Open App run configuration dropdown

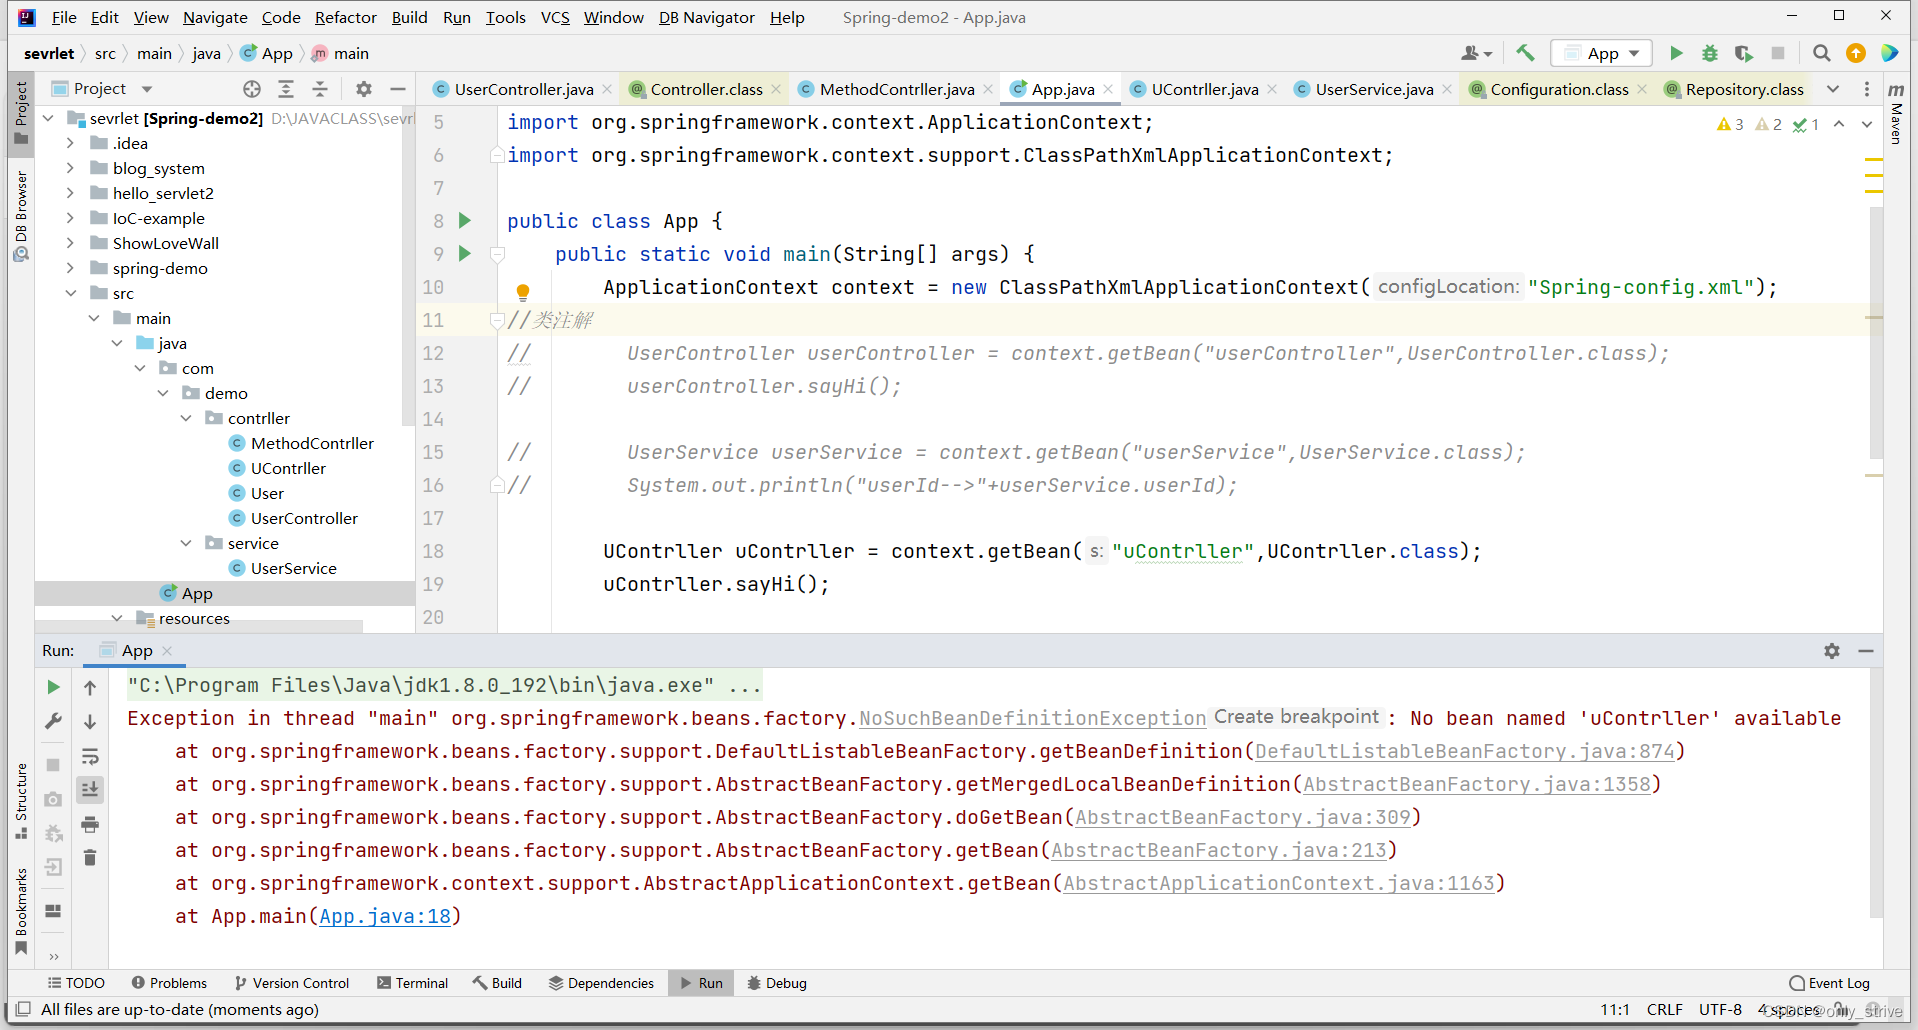tap(1602, 53)
